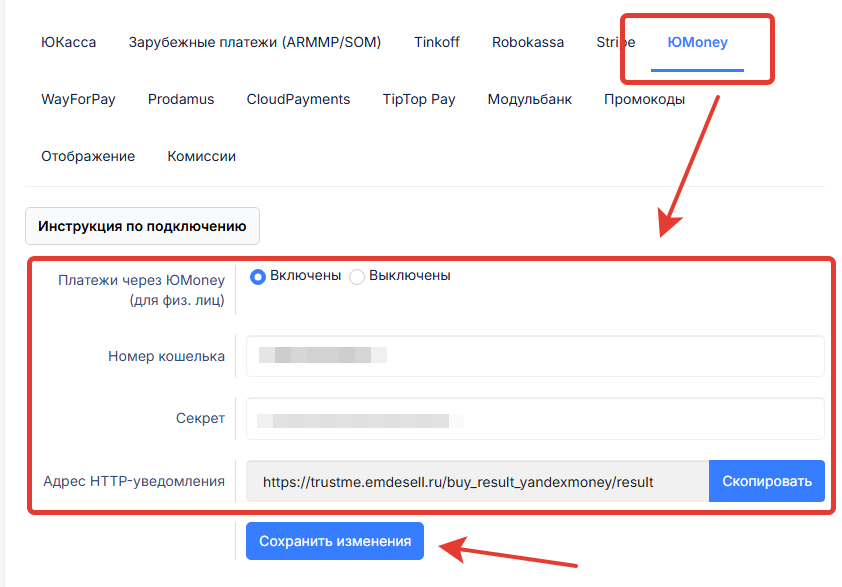Select the ЮMoney tab
Viewport: 842px width, 587px height.
point(697,42)
